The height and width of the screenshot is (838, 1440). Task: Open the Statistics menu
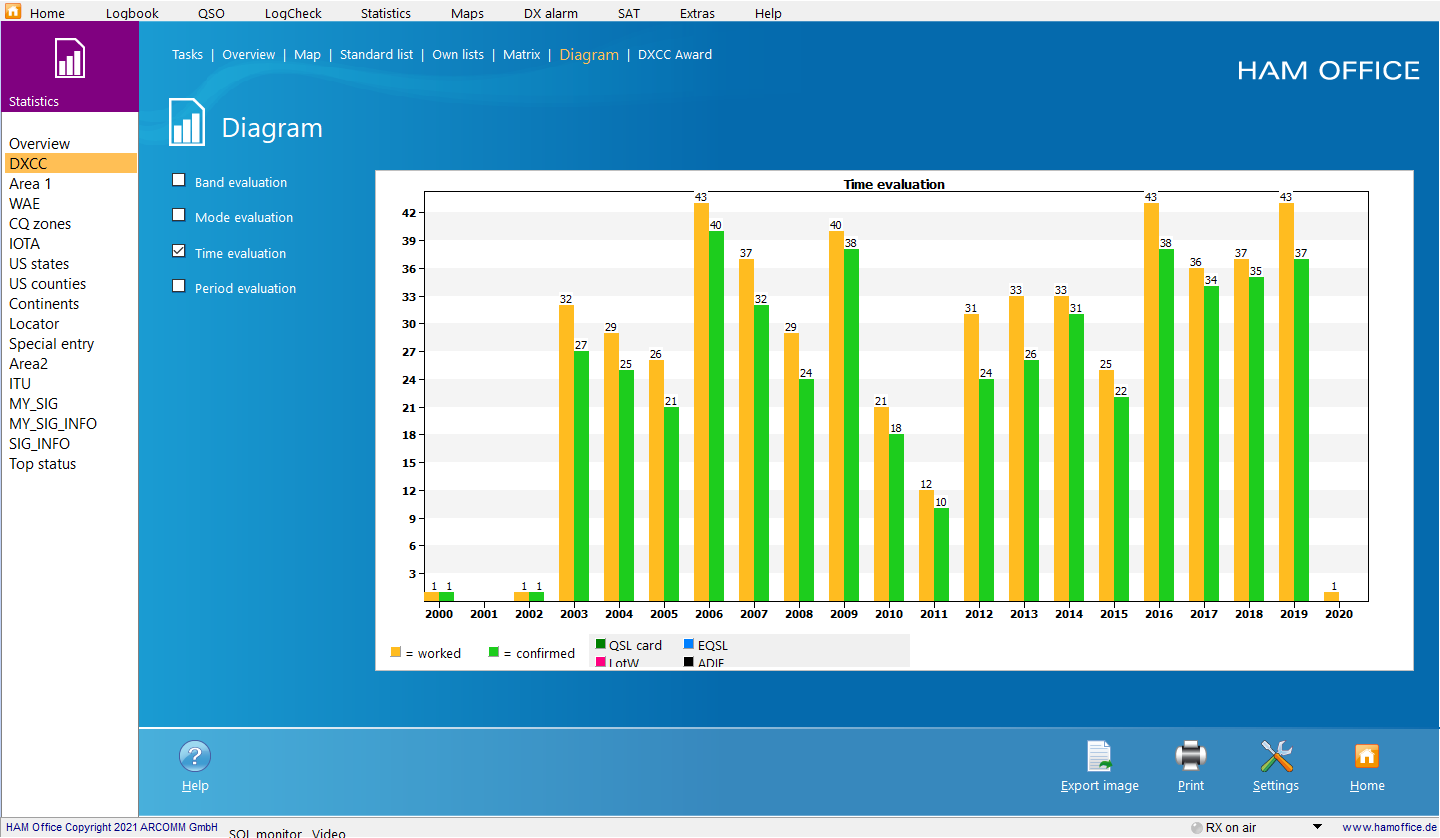tap(386, 14)
